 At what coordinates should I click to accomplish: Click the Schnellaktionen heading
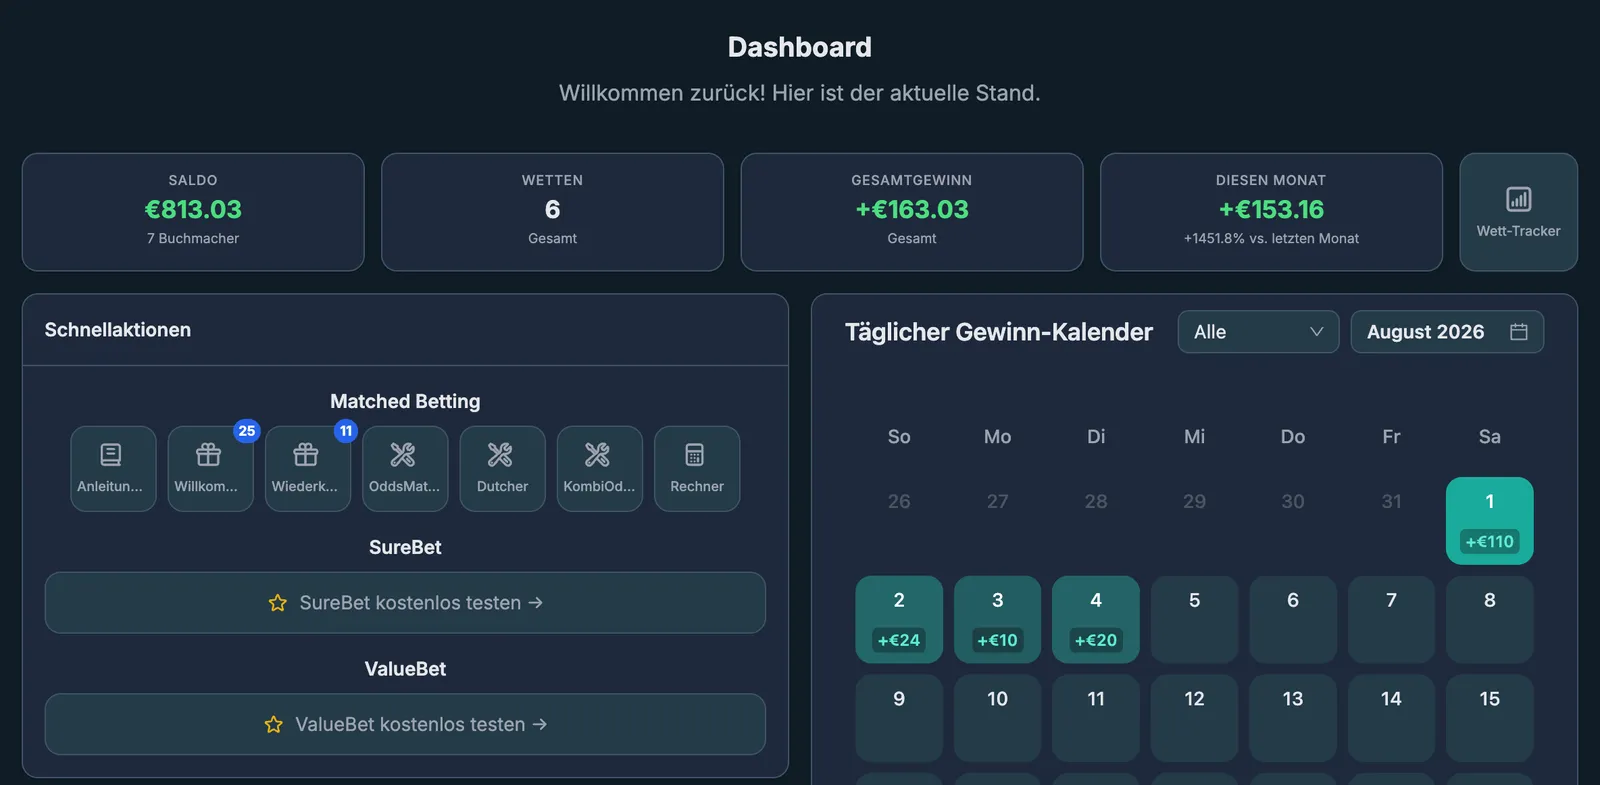tap(118, 330)
